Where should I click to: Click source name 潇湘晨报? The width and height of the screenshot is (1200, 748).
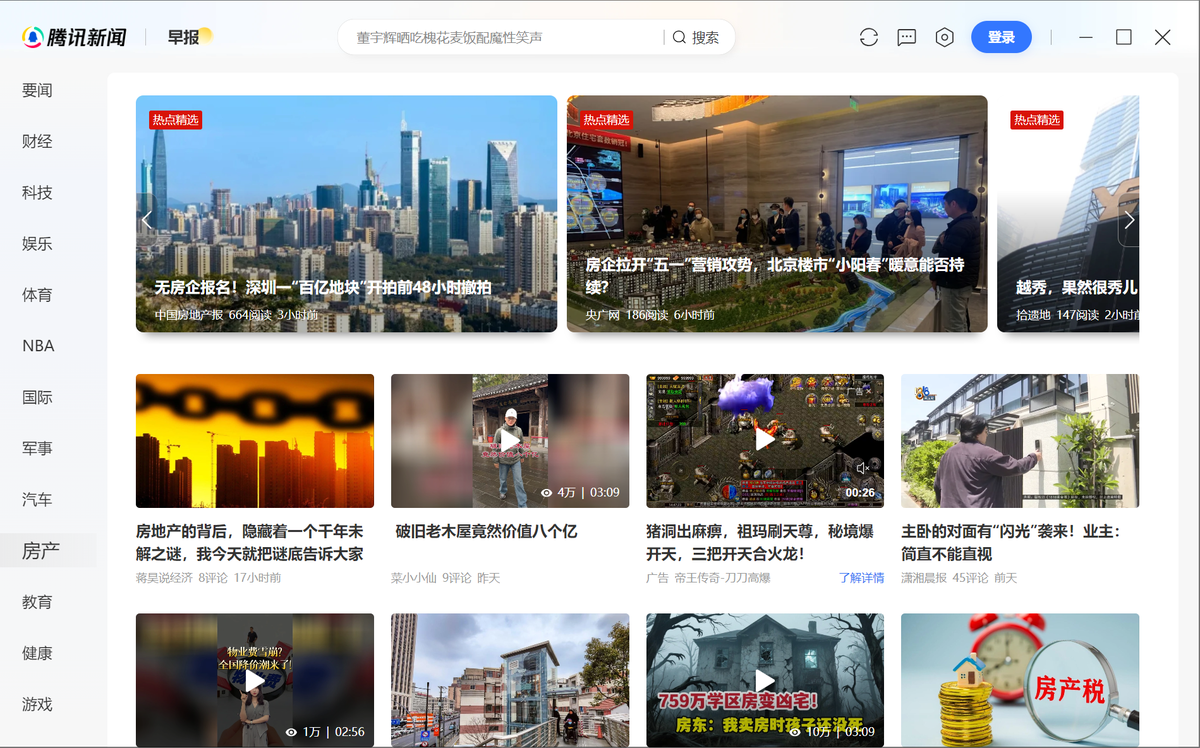pyautogui.click(x=924, y=578)
